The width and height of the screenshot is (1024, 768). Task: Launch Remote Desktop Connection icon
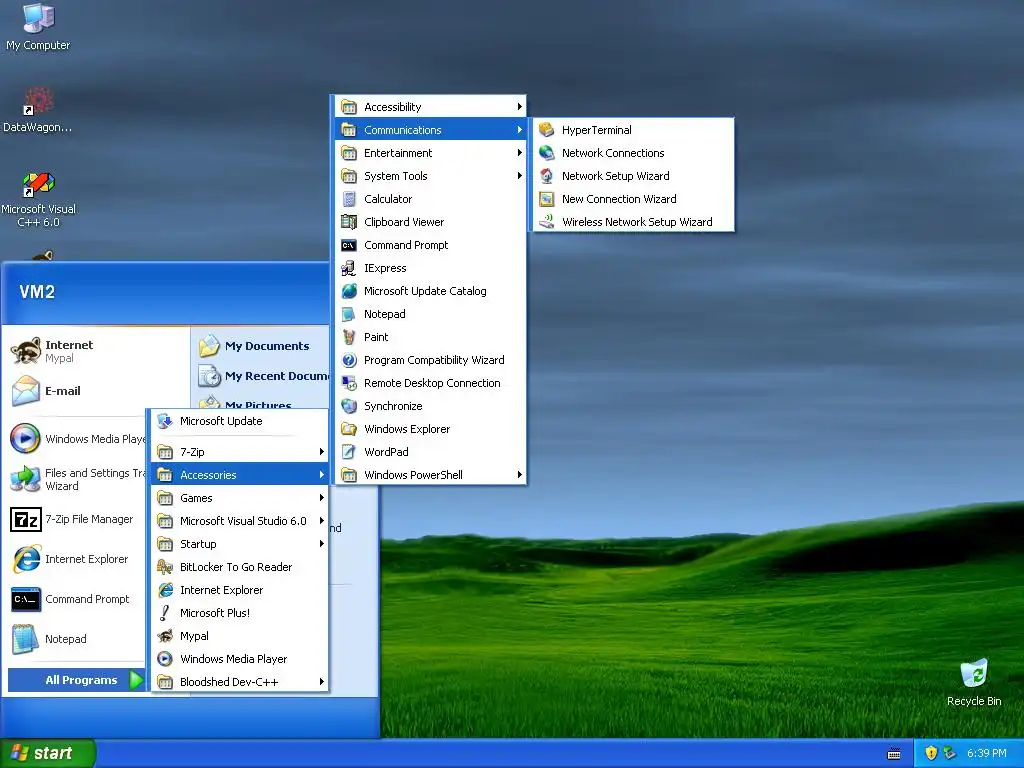point(349,383)
